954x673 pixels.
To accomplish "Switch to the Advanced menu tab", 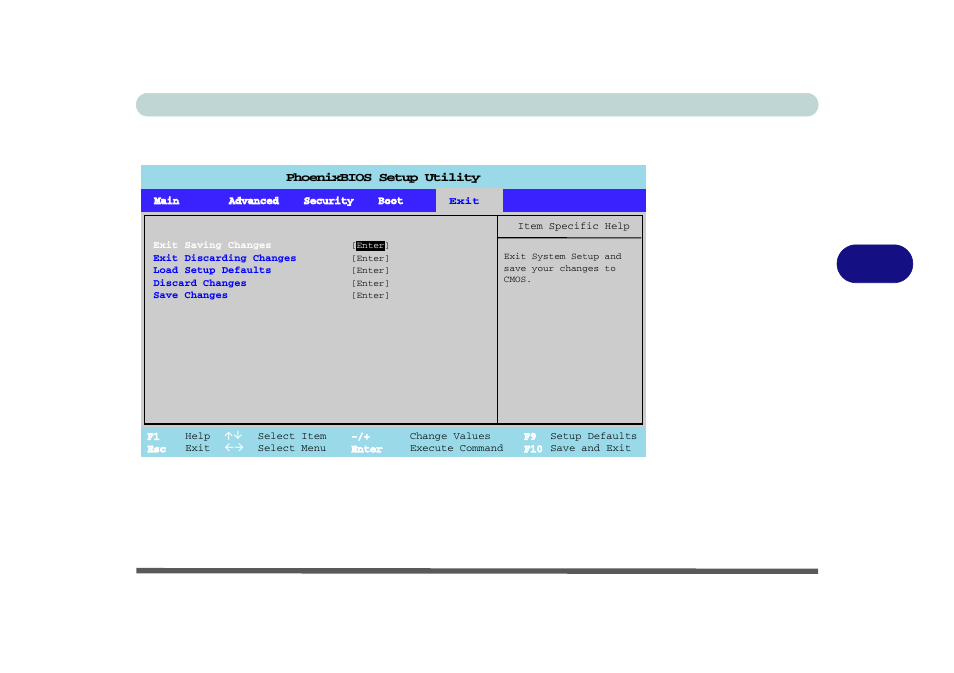I will tap(253, 201).
